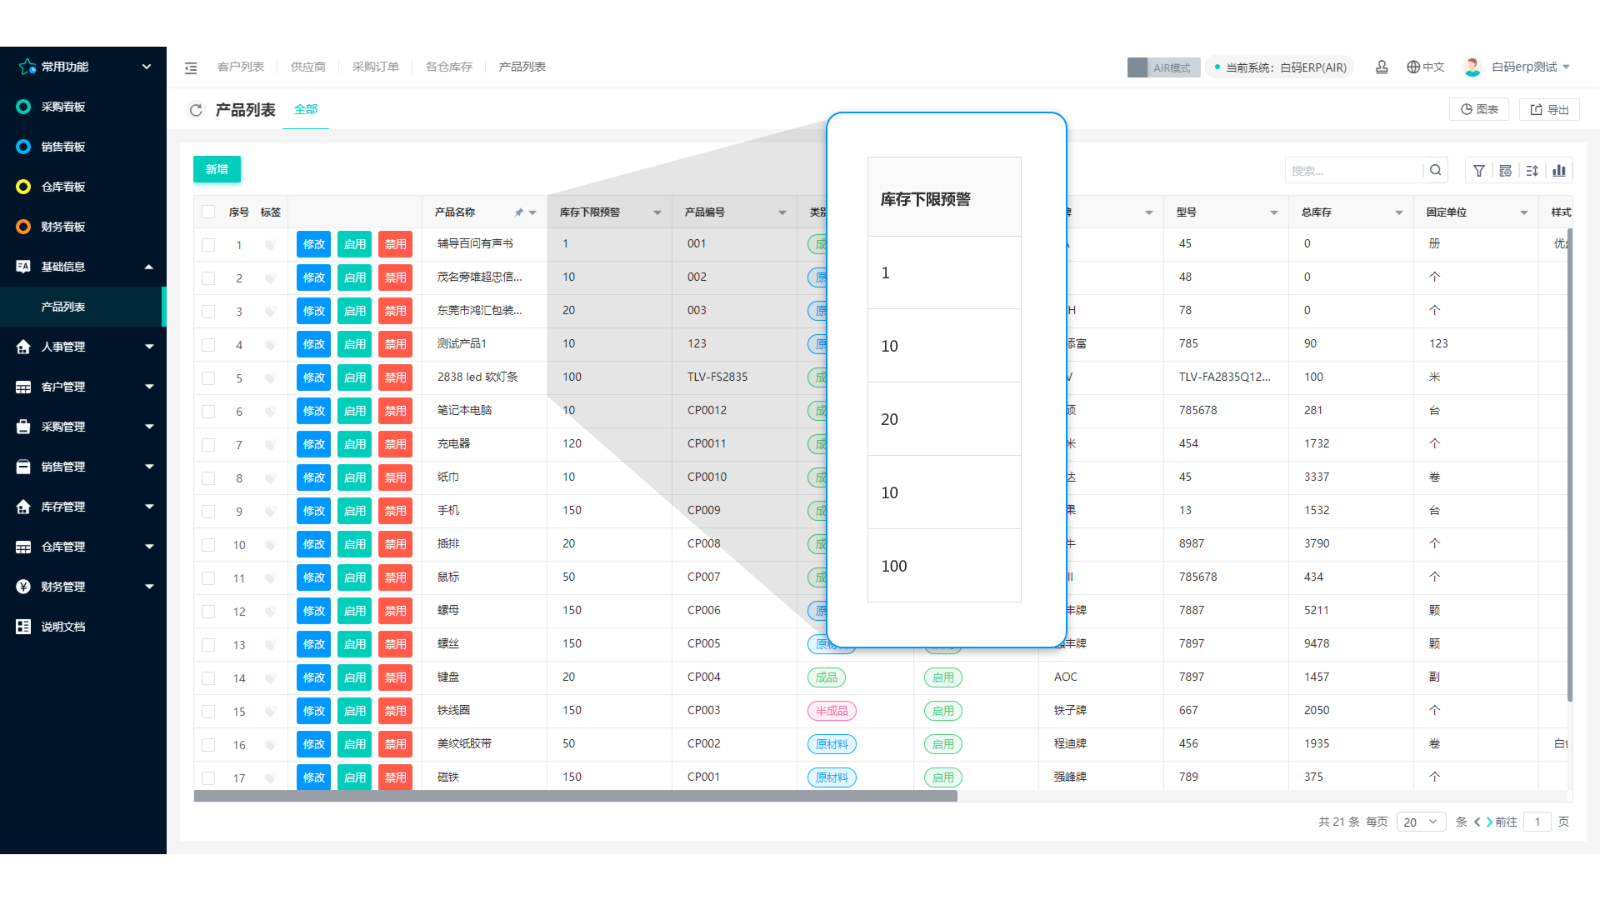Select the checkbox for row 5 2838 led 软灯条

click(206, 377)
